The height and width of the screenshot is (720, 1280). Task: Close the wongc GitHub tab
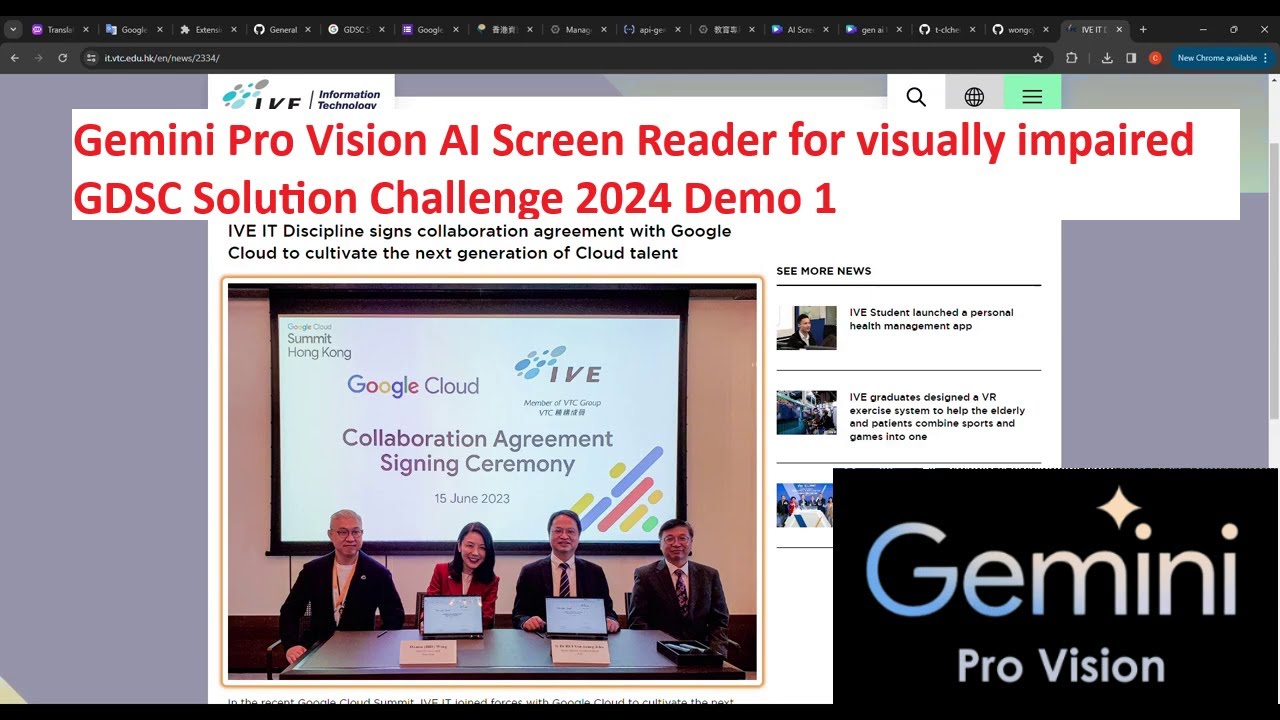(x=1048, y=30)
